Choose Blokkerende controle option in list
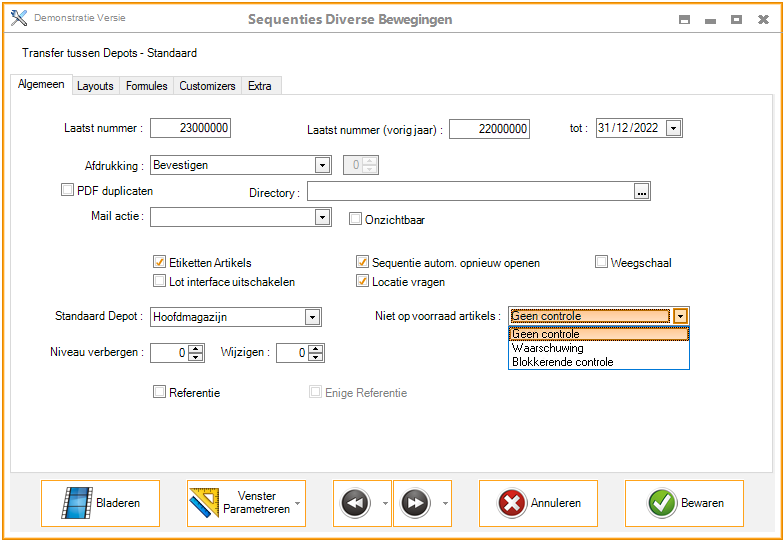This screenshot has height=541, width=784. coord(562,362)
